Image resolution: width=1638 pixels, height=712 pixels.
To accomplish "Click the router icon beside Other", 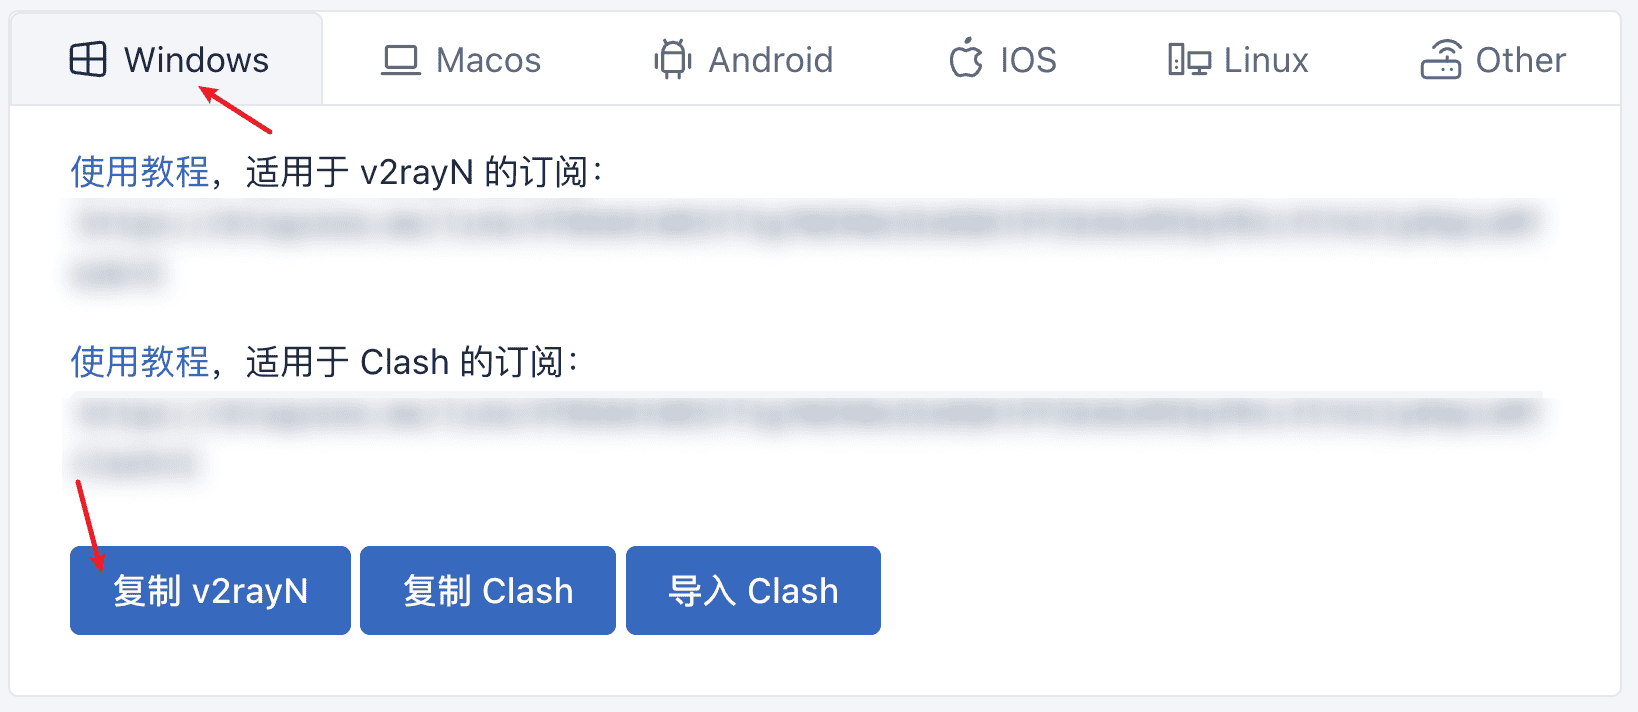I will click(1441, 60).
